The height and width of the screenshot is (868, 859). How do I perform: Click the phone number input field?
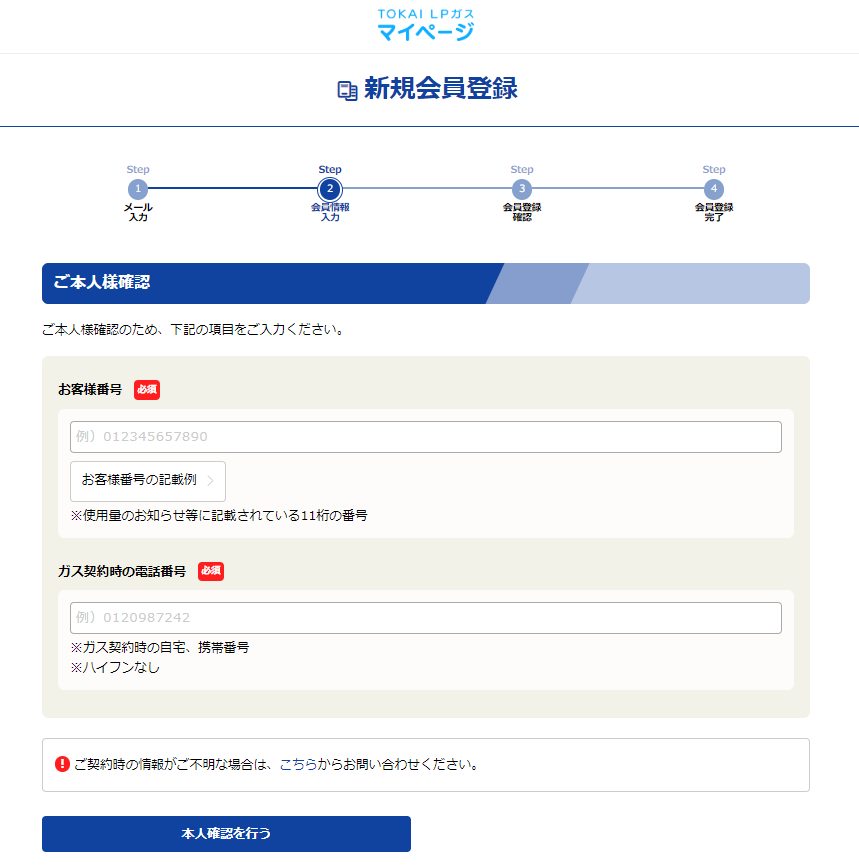click(x=425, y=618)
